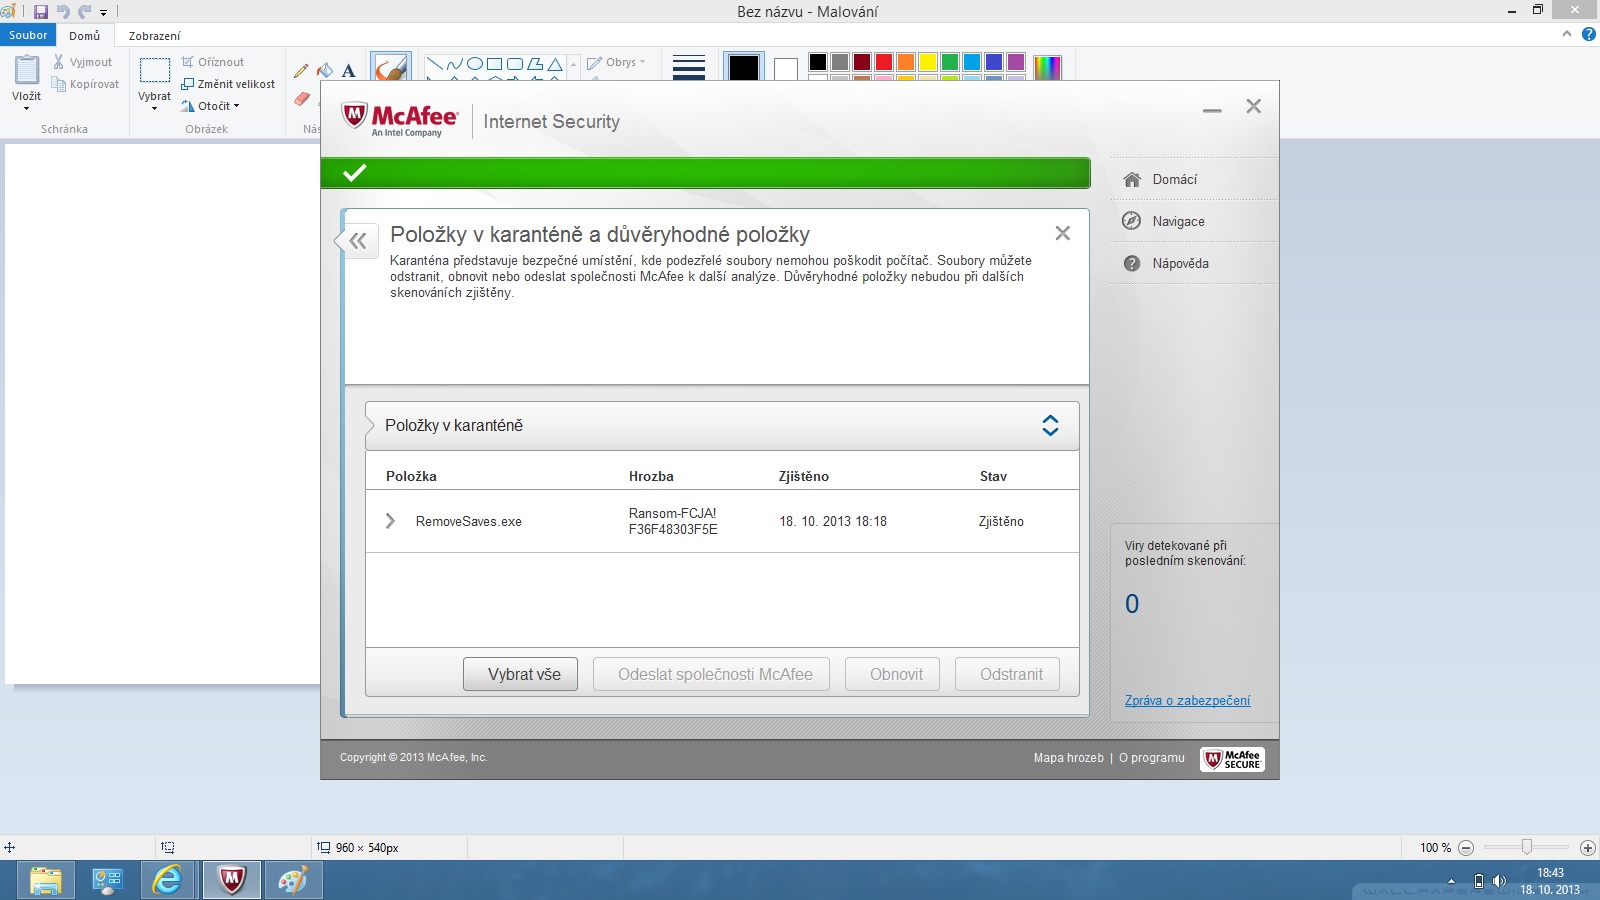Screen dimensions: 1600x900
Task: Select the white Color 2 box in Paint
Action: click(786, 67)
